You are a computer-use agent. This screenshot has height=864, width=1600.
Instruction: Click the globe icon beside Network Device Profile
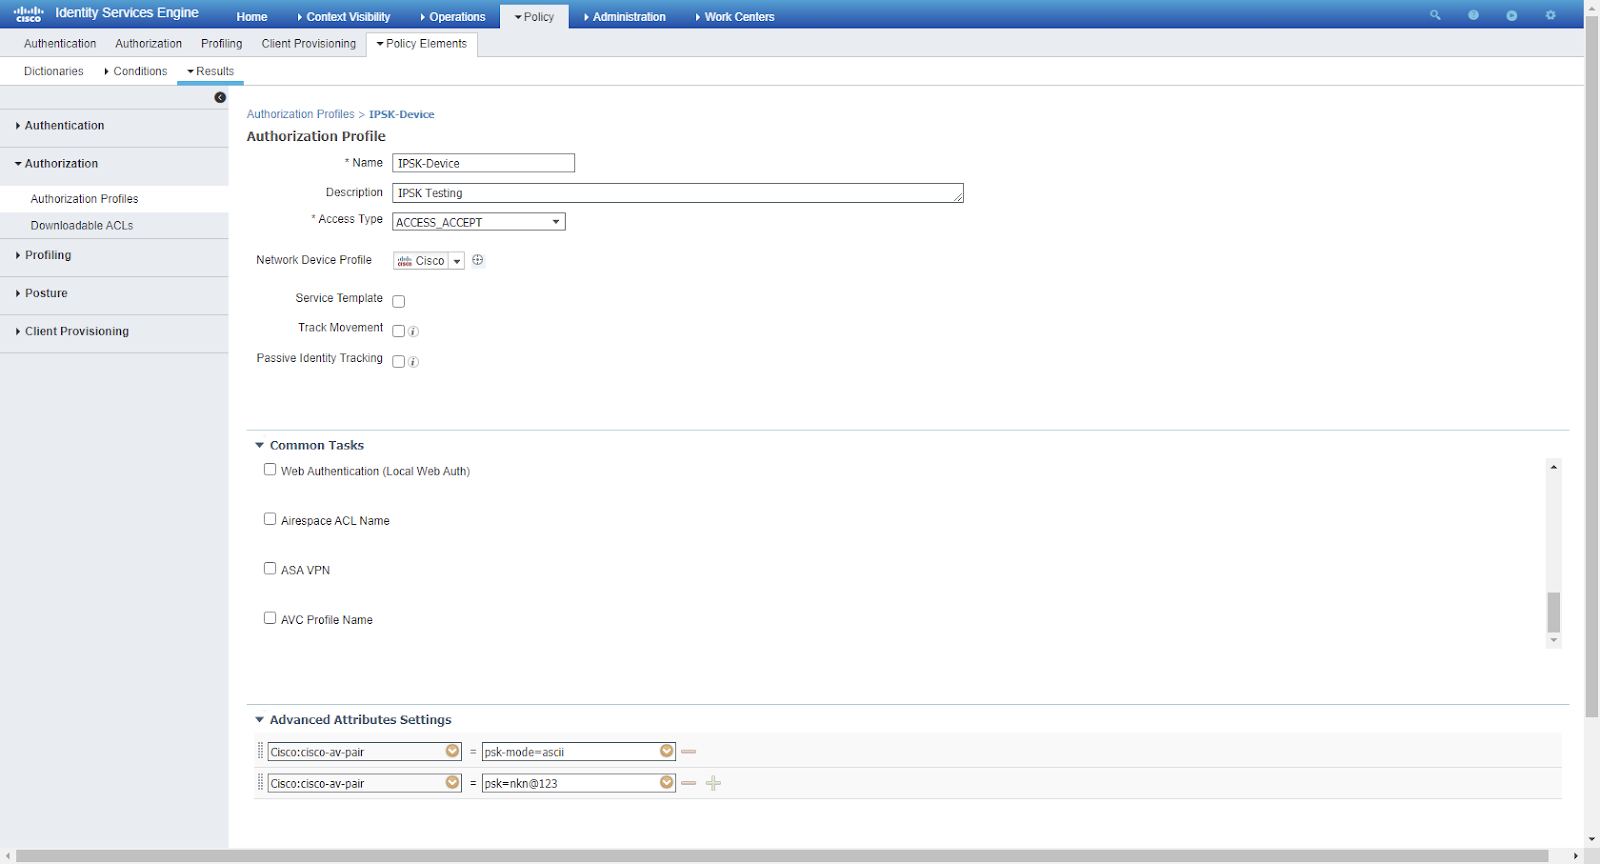[478, 260]
